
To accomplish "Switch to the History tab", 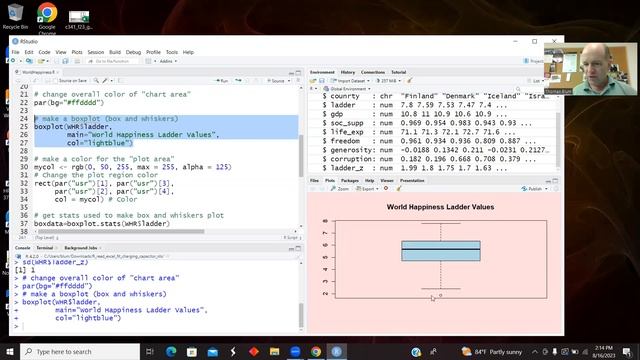I will click(348, 72).
